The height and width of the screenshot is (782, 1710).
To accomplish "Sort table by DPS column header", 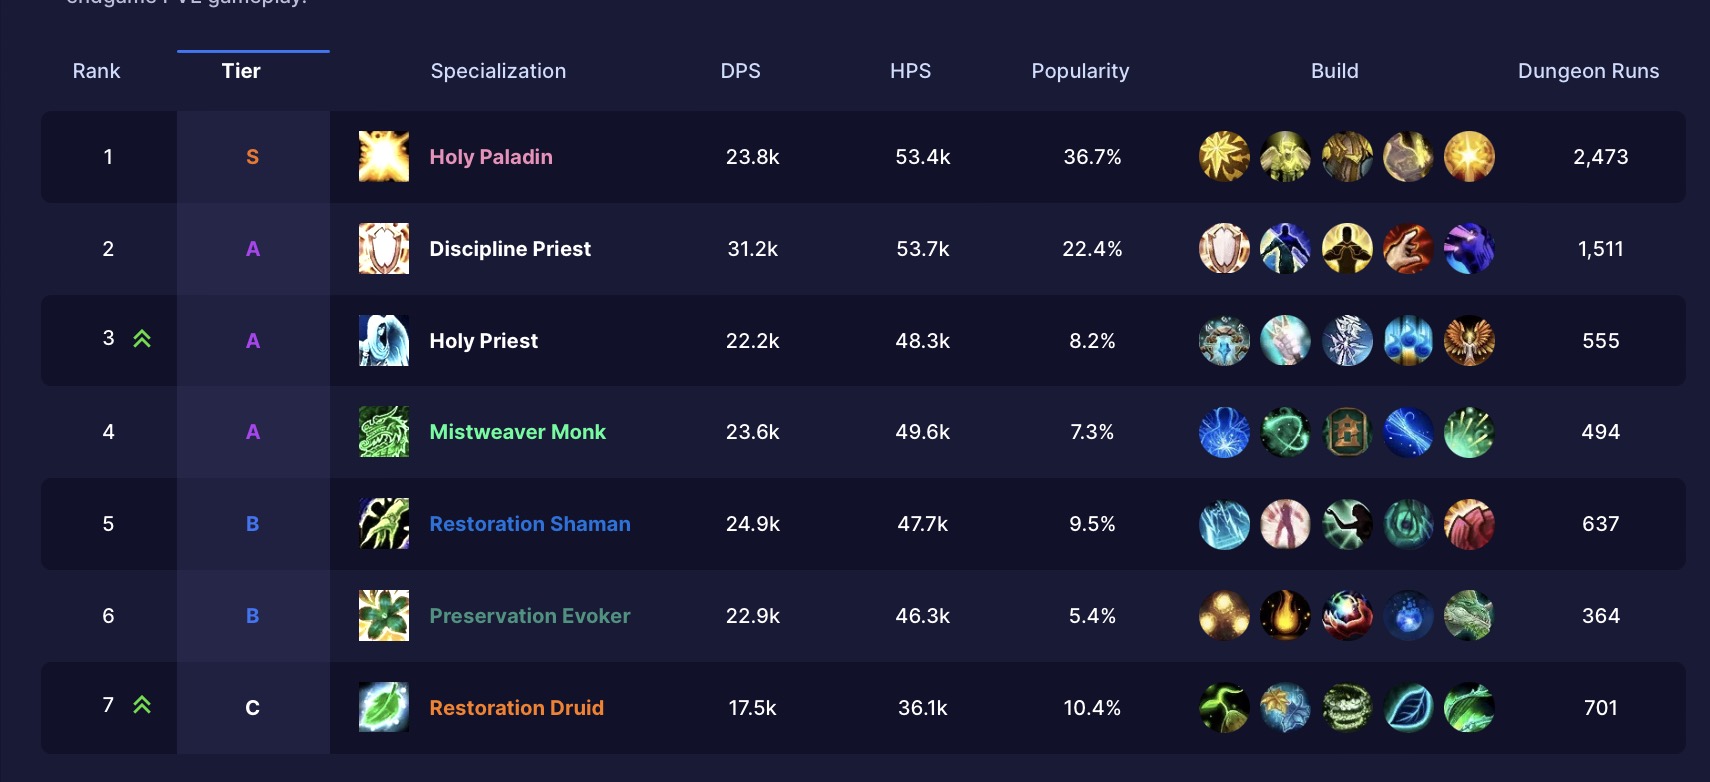I will click(741, 71).
